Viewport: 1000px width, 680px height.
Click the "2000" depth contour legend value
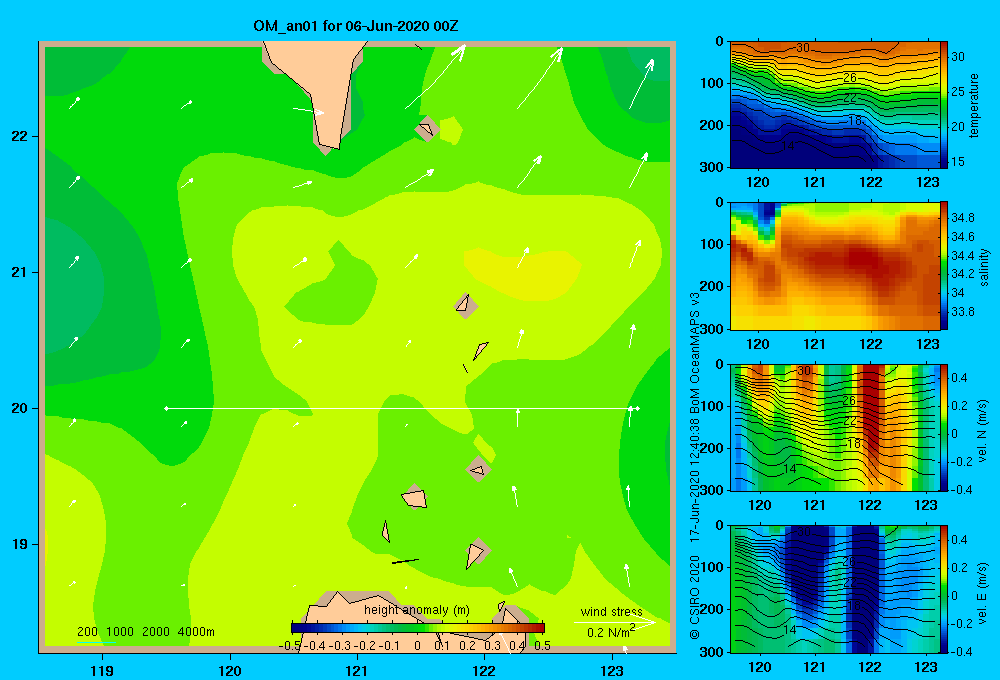coord(156,632)
